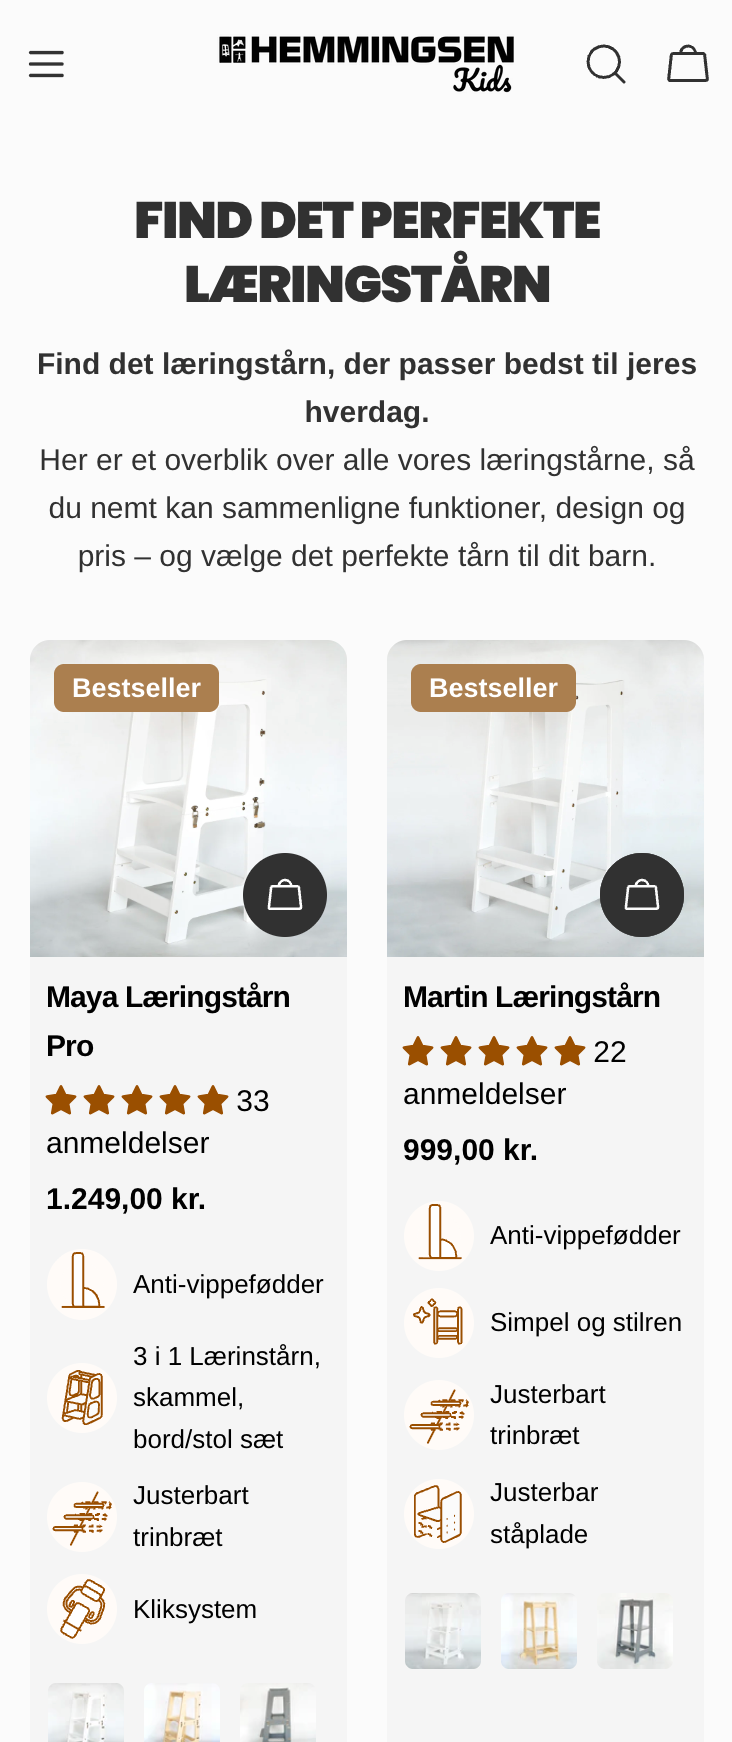Add Martin Læringstårn to cart
This screenshot has width=732, height=1742.
click(x=642, y=895)
